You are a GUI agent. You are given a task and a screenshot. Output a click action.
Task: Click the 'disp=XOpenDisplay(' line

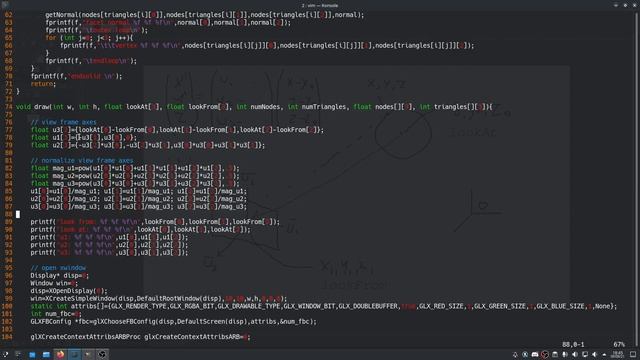point(69,291)
